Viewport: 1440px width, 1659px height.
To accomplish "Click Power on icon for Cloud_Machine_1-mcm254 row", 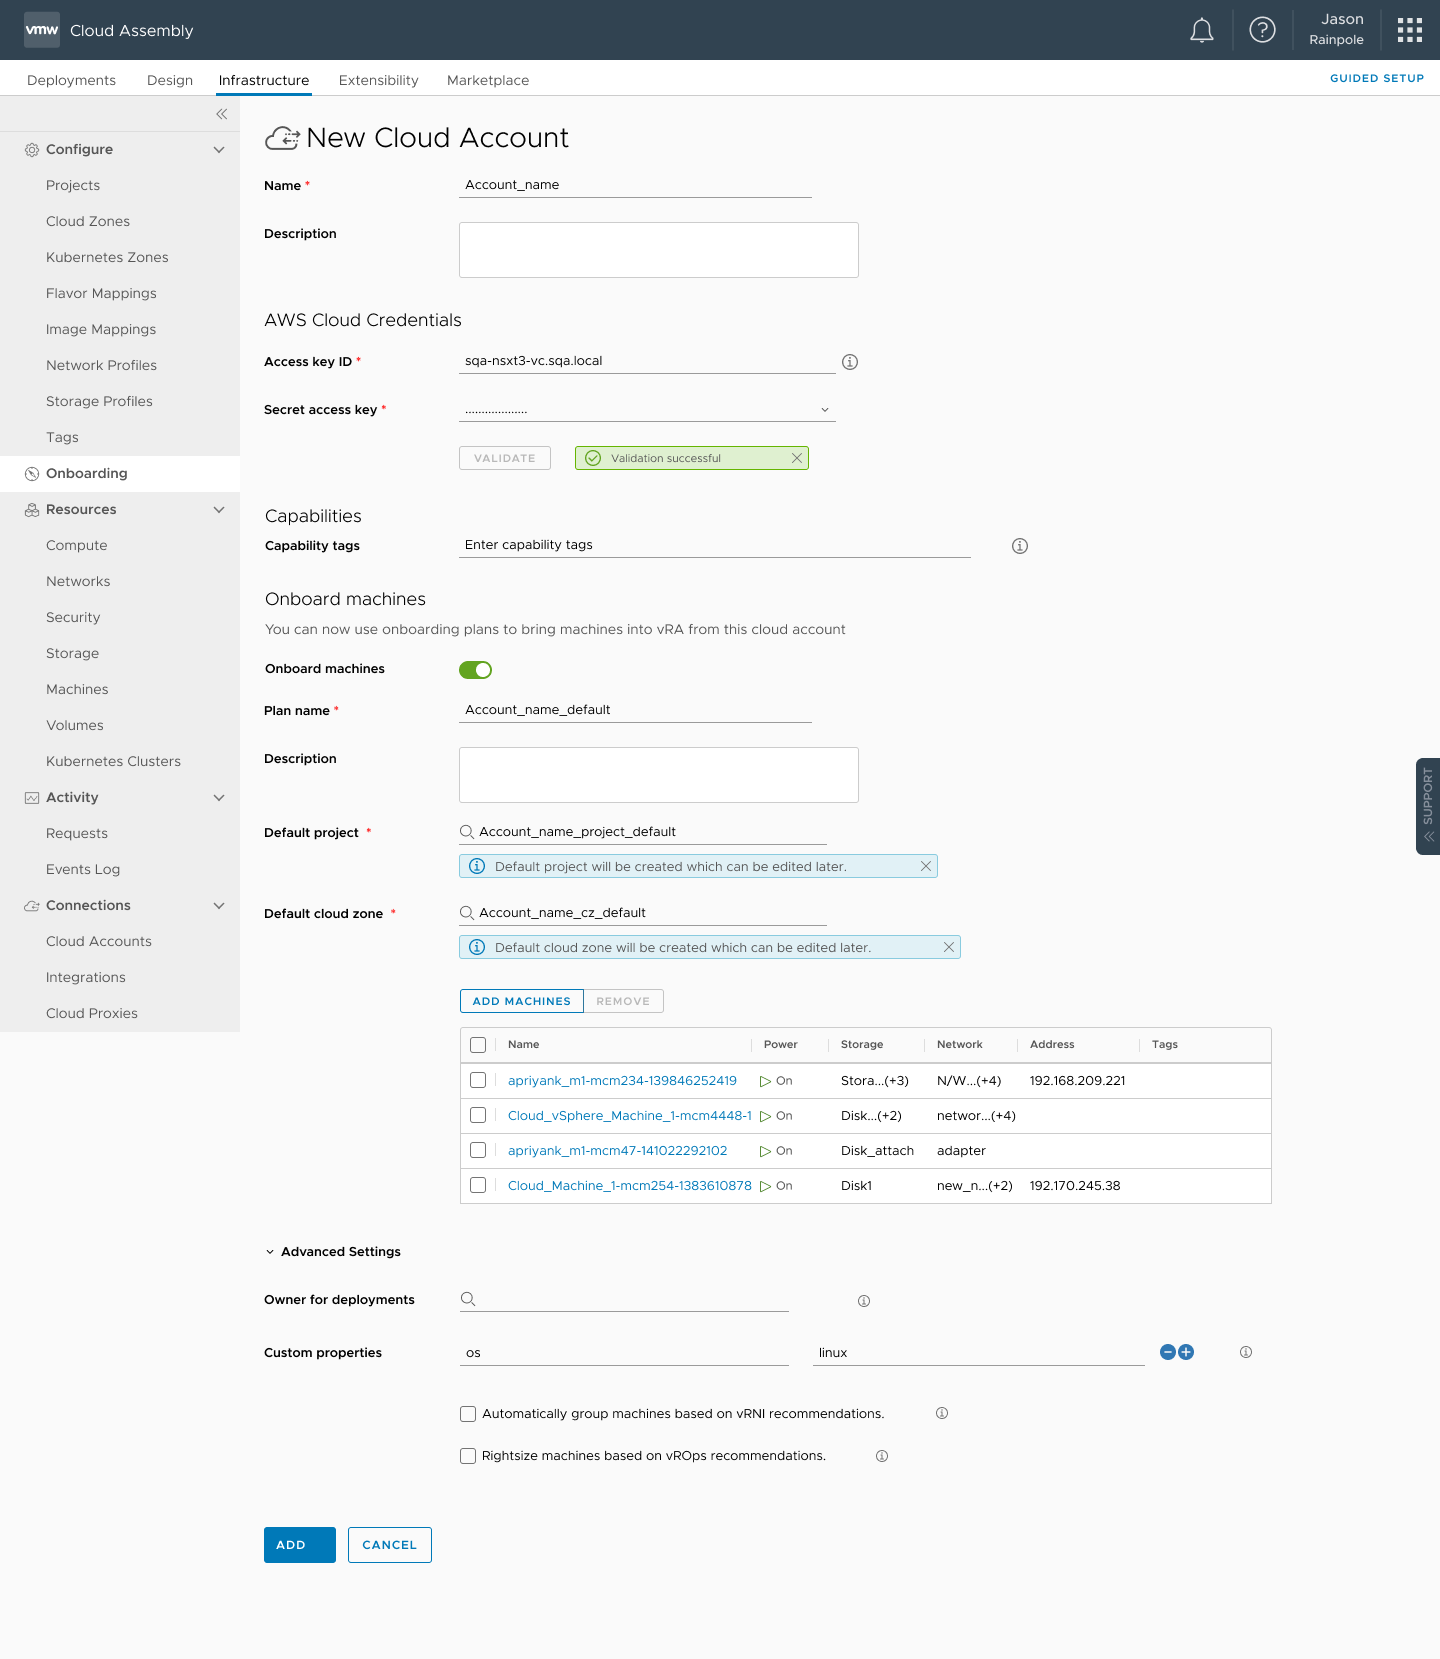I will [766, 1186].
